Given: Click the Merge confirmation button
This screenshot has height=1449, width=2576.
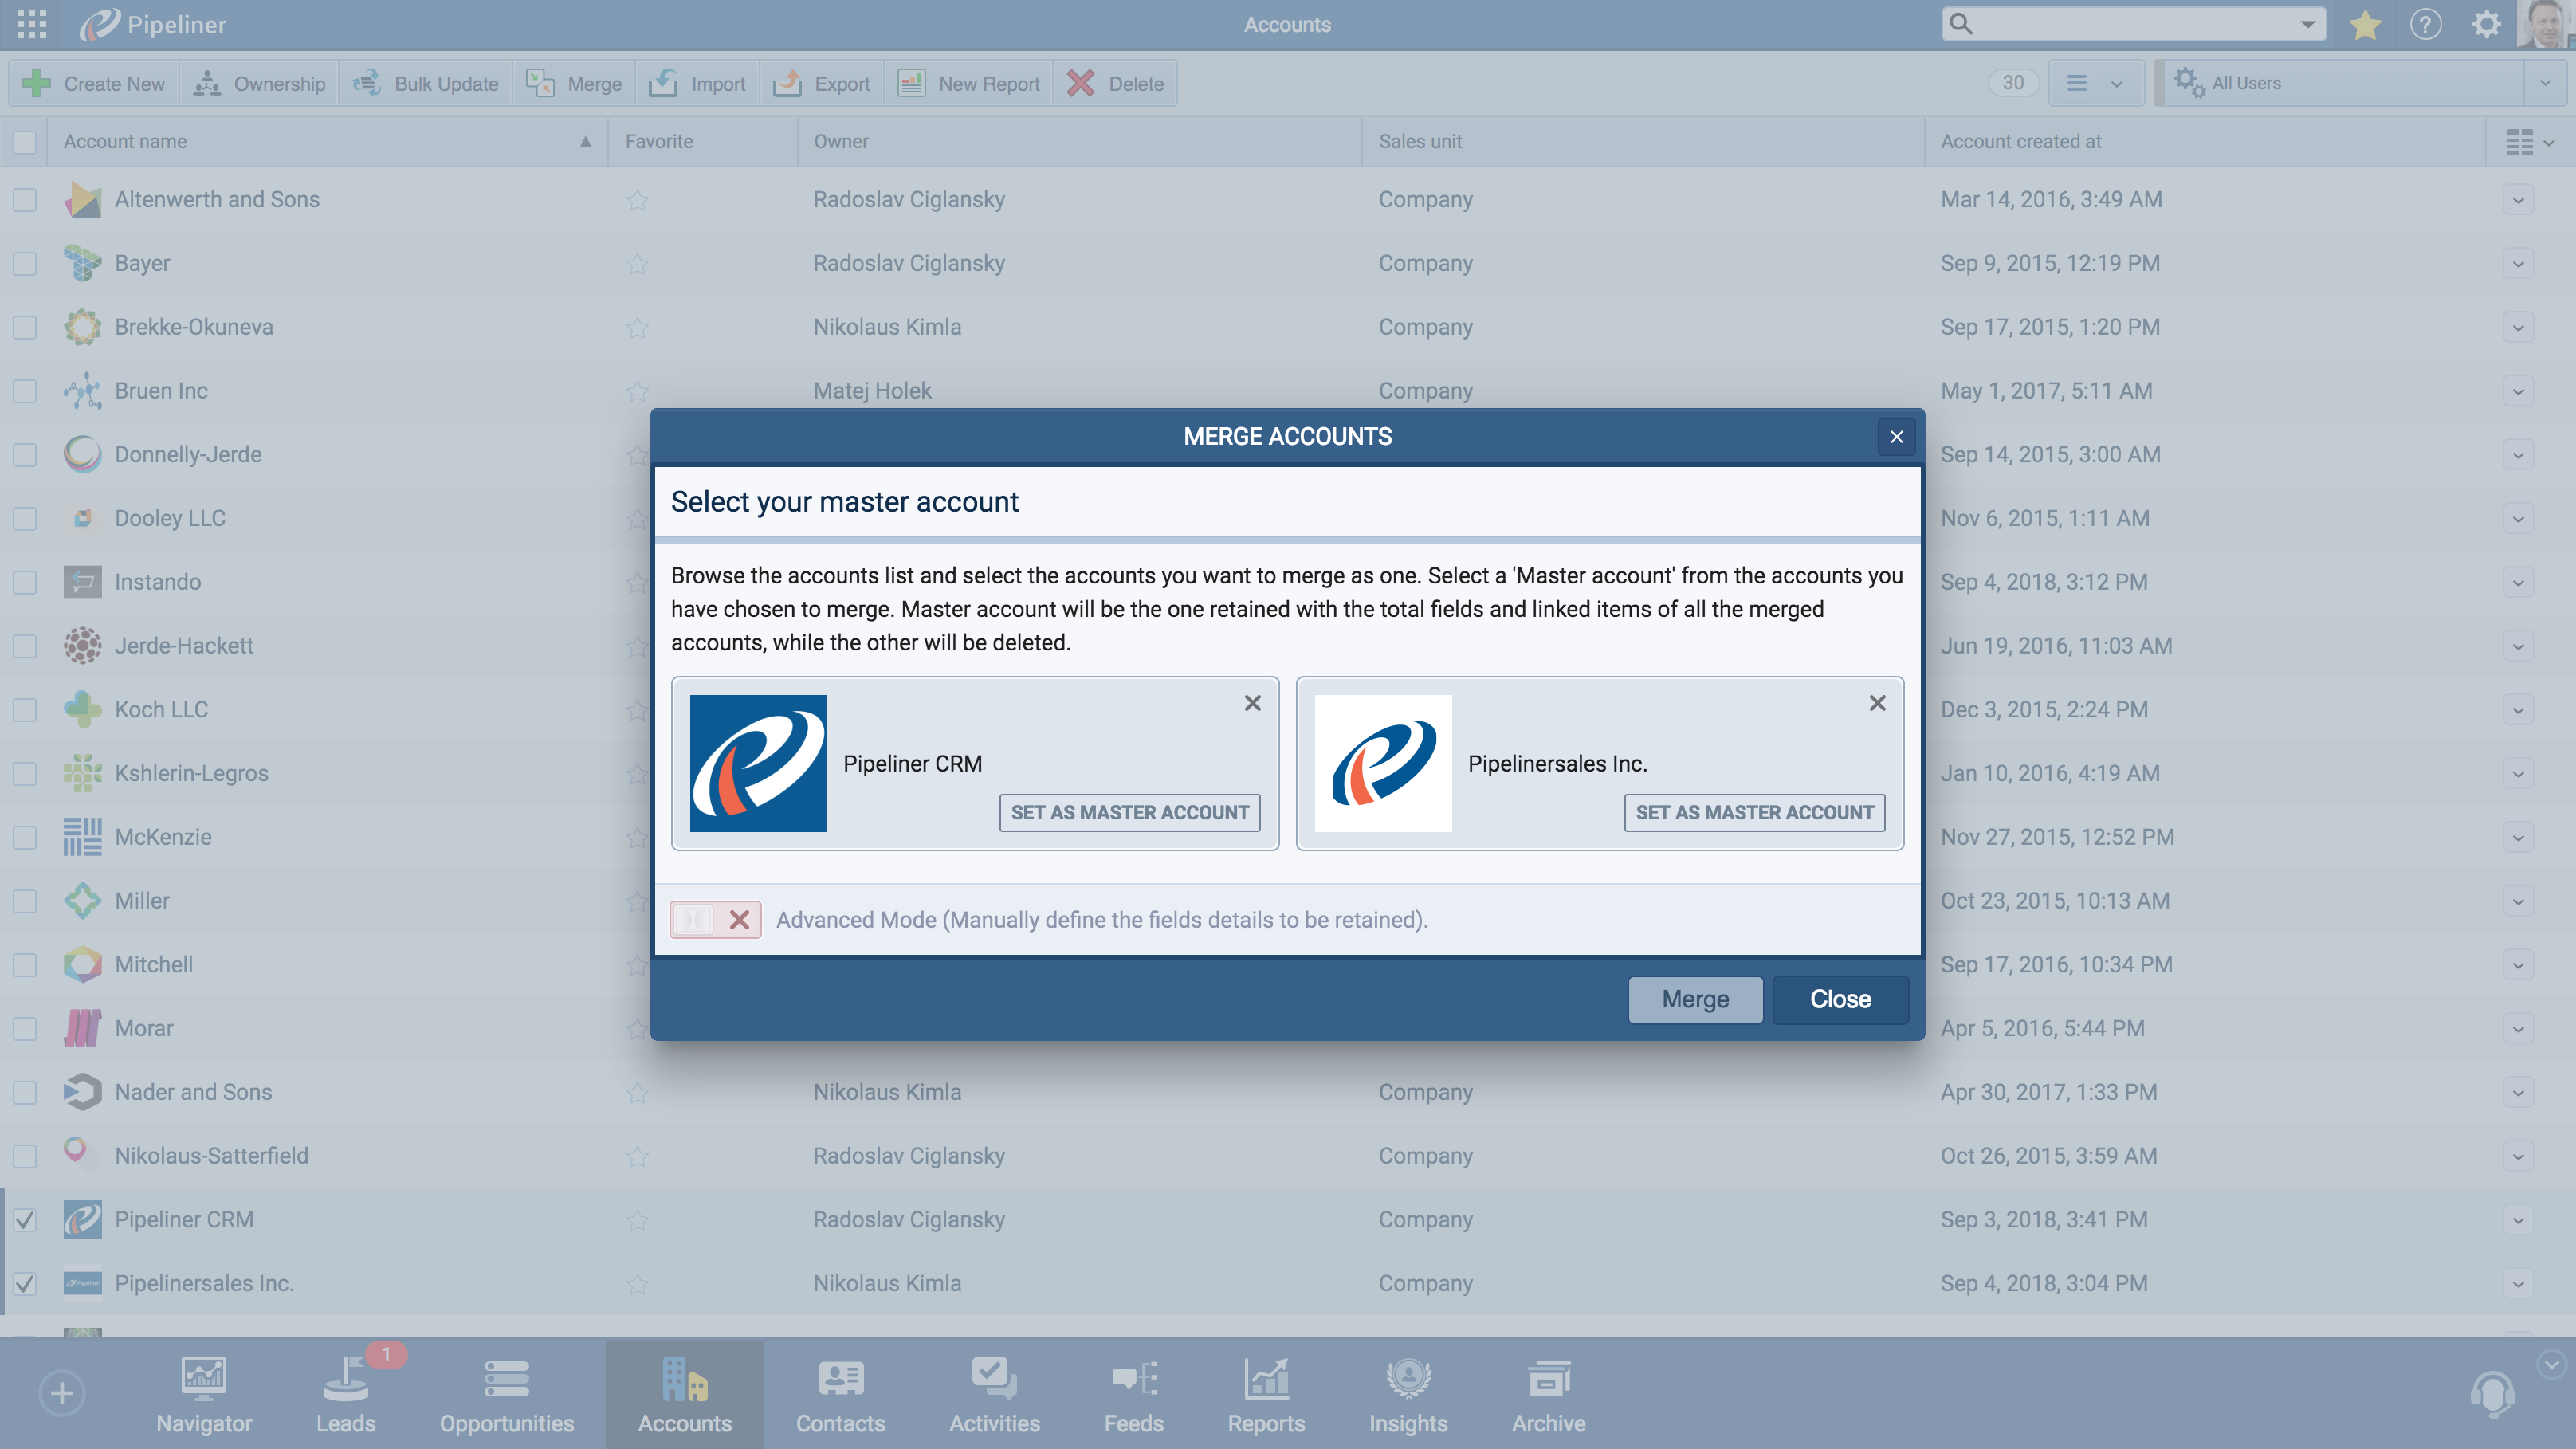Looking at the screenshot, I should tap(1695, 999).
